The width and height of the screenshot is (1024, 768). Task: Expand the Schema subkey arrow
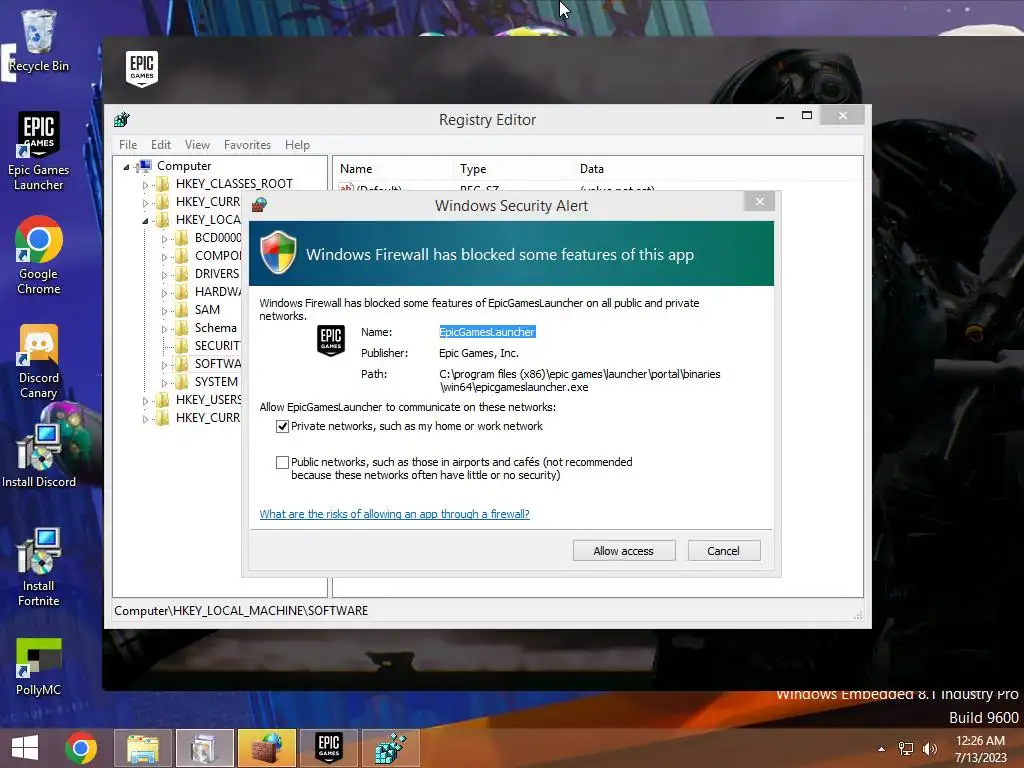point(164,329)
